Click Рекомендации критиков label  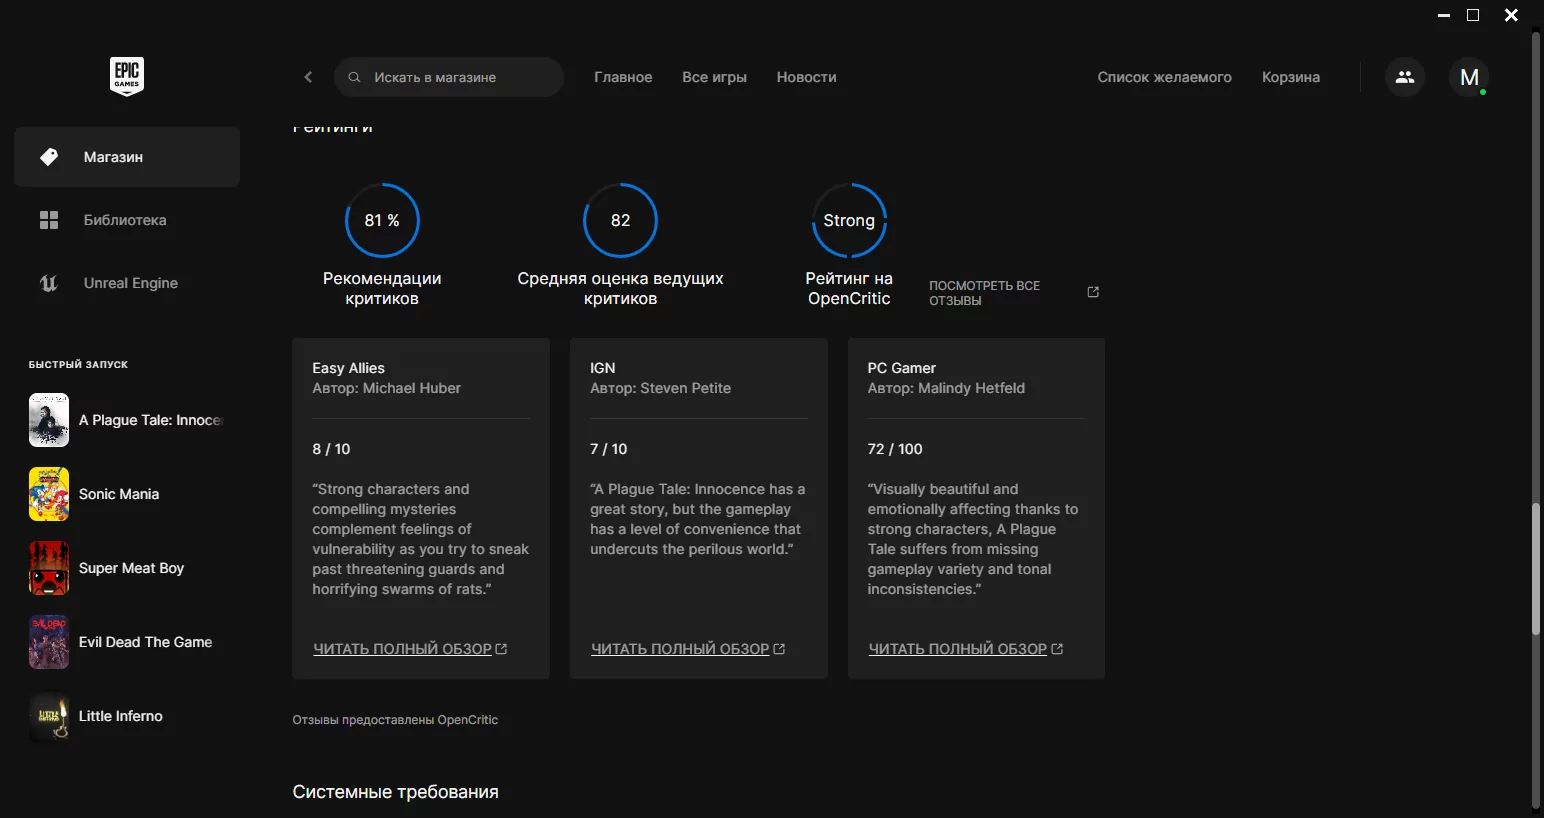(x=382, y=288)
